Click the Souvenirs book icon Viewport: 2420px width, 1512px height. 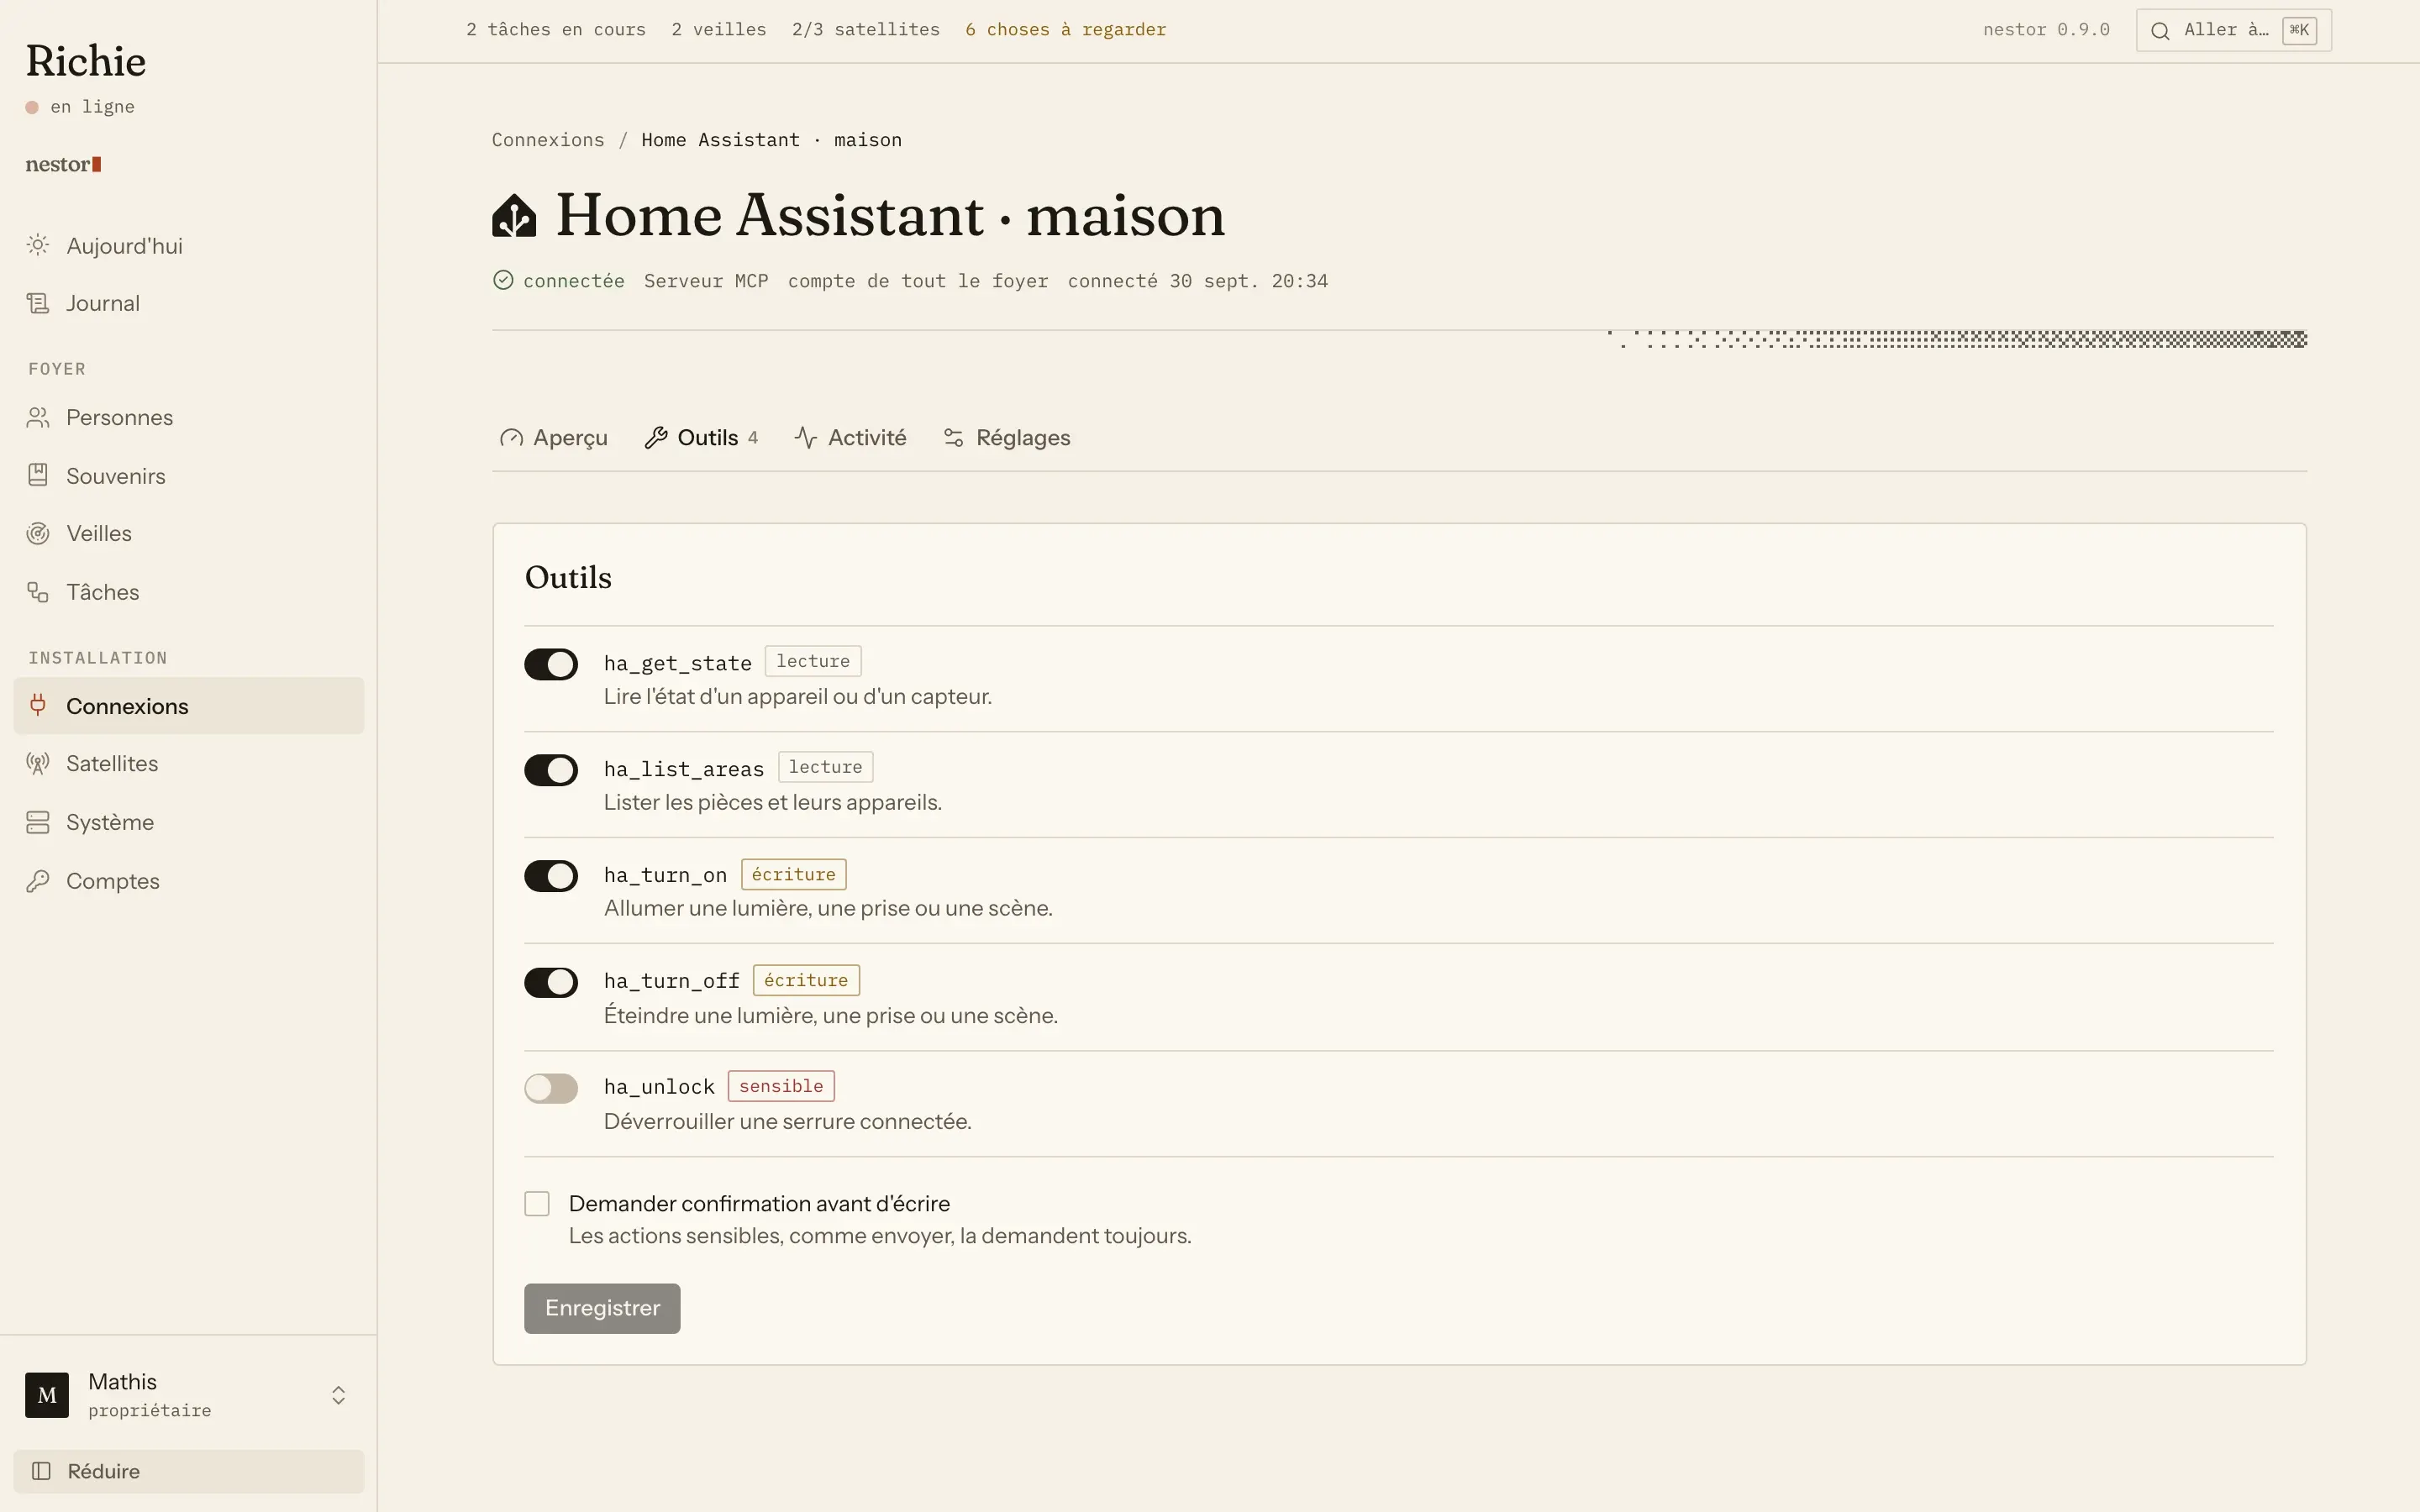38,475
